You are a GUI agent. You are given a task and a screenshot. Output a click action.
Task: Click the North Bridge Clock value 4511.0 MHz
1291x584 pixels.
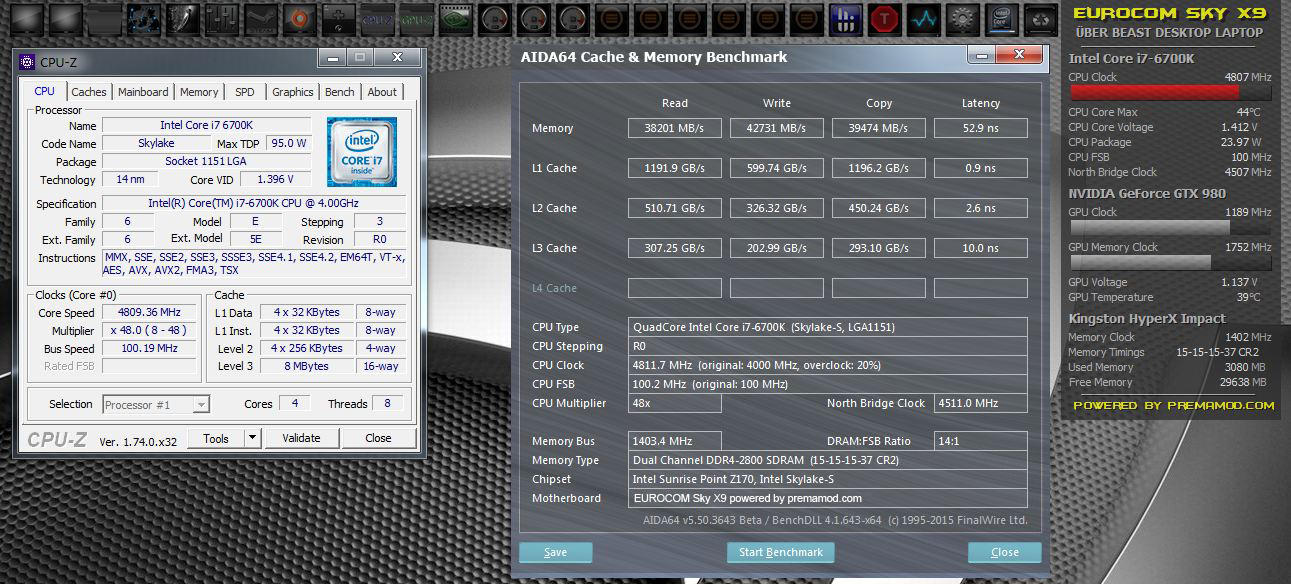tap(981, 403)
